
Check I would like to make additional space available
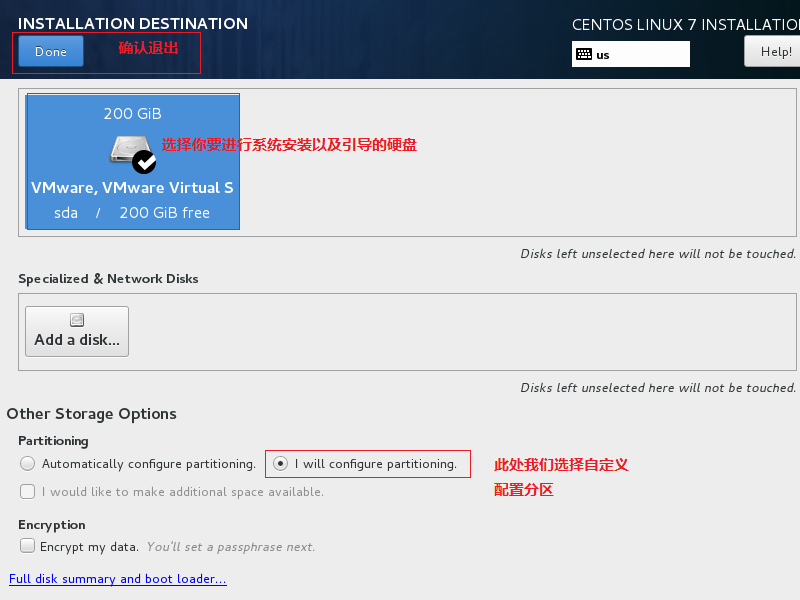click(27, 491)
